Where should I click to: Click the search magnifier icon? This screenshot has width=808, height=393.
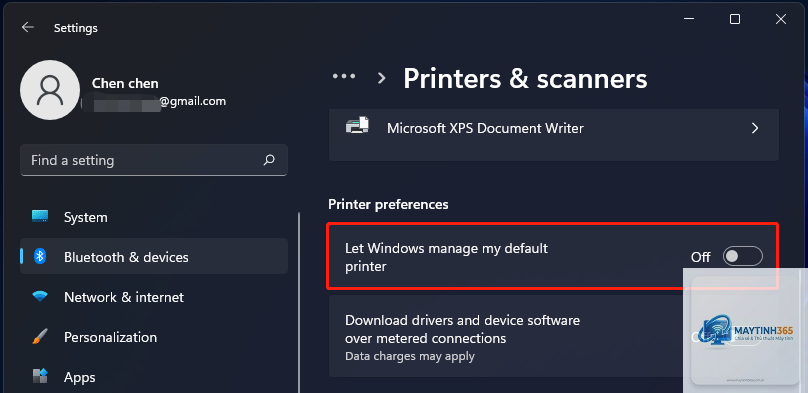tap(269, 160)
